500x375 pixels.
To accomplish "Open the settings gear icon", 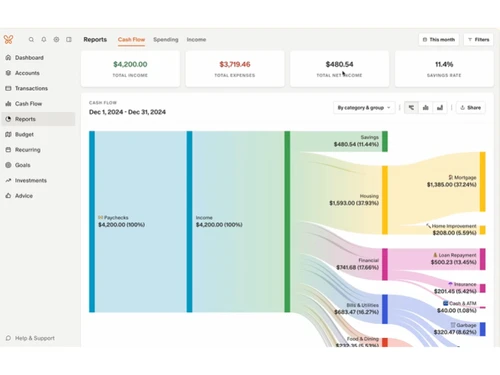I will pyautogui.click(x=56, y=39).
